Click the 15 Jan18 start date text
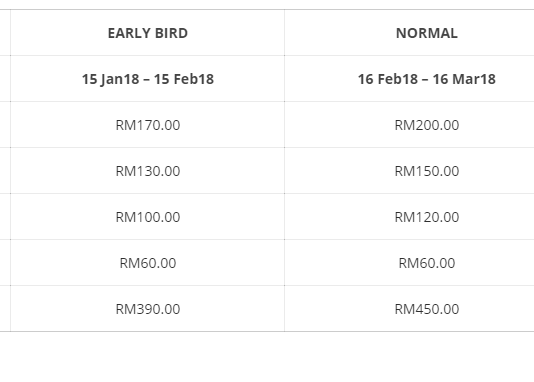The width and height of the screenshot is (534, 382). pos(111,79)
